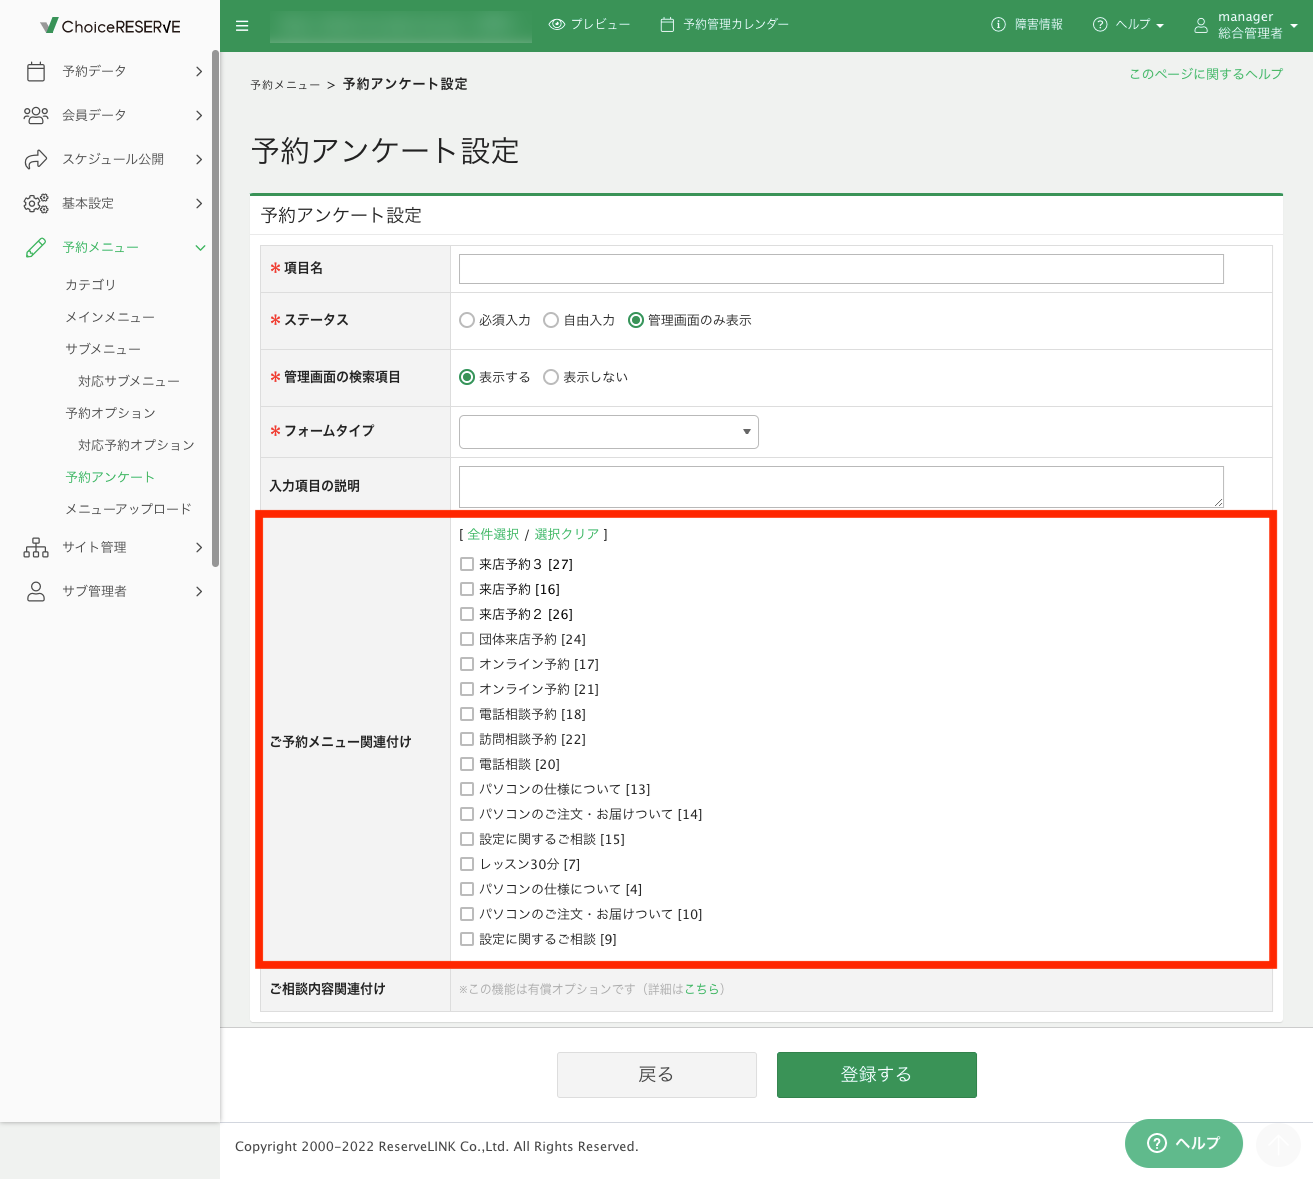Click the 会員データ people icon in the sidebar
The image size is (1313, 1179).
click(x=36, y=115)
